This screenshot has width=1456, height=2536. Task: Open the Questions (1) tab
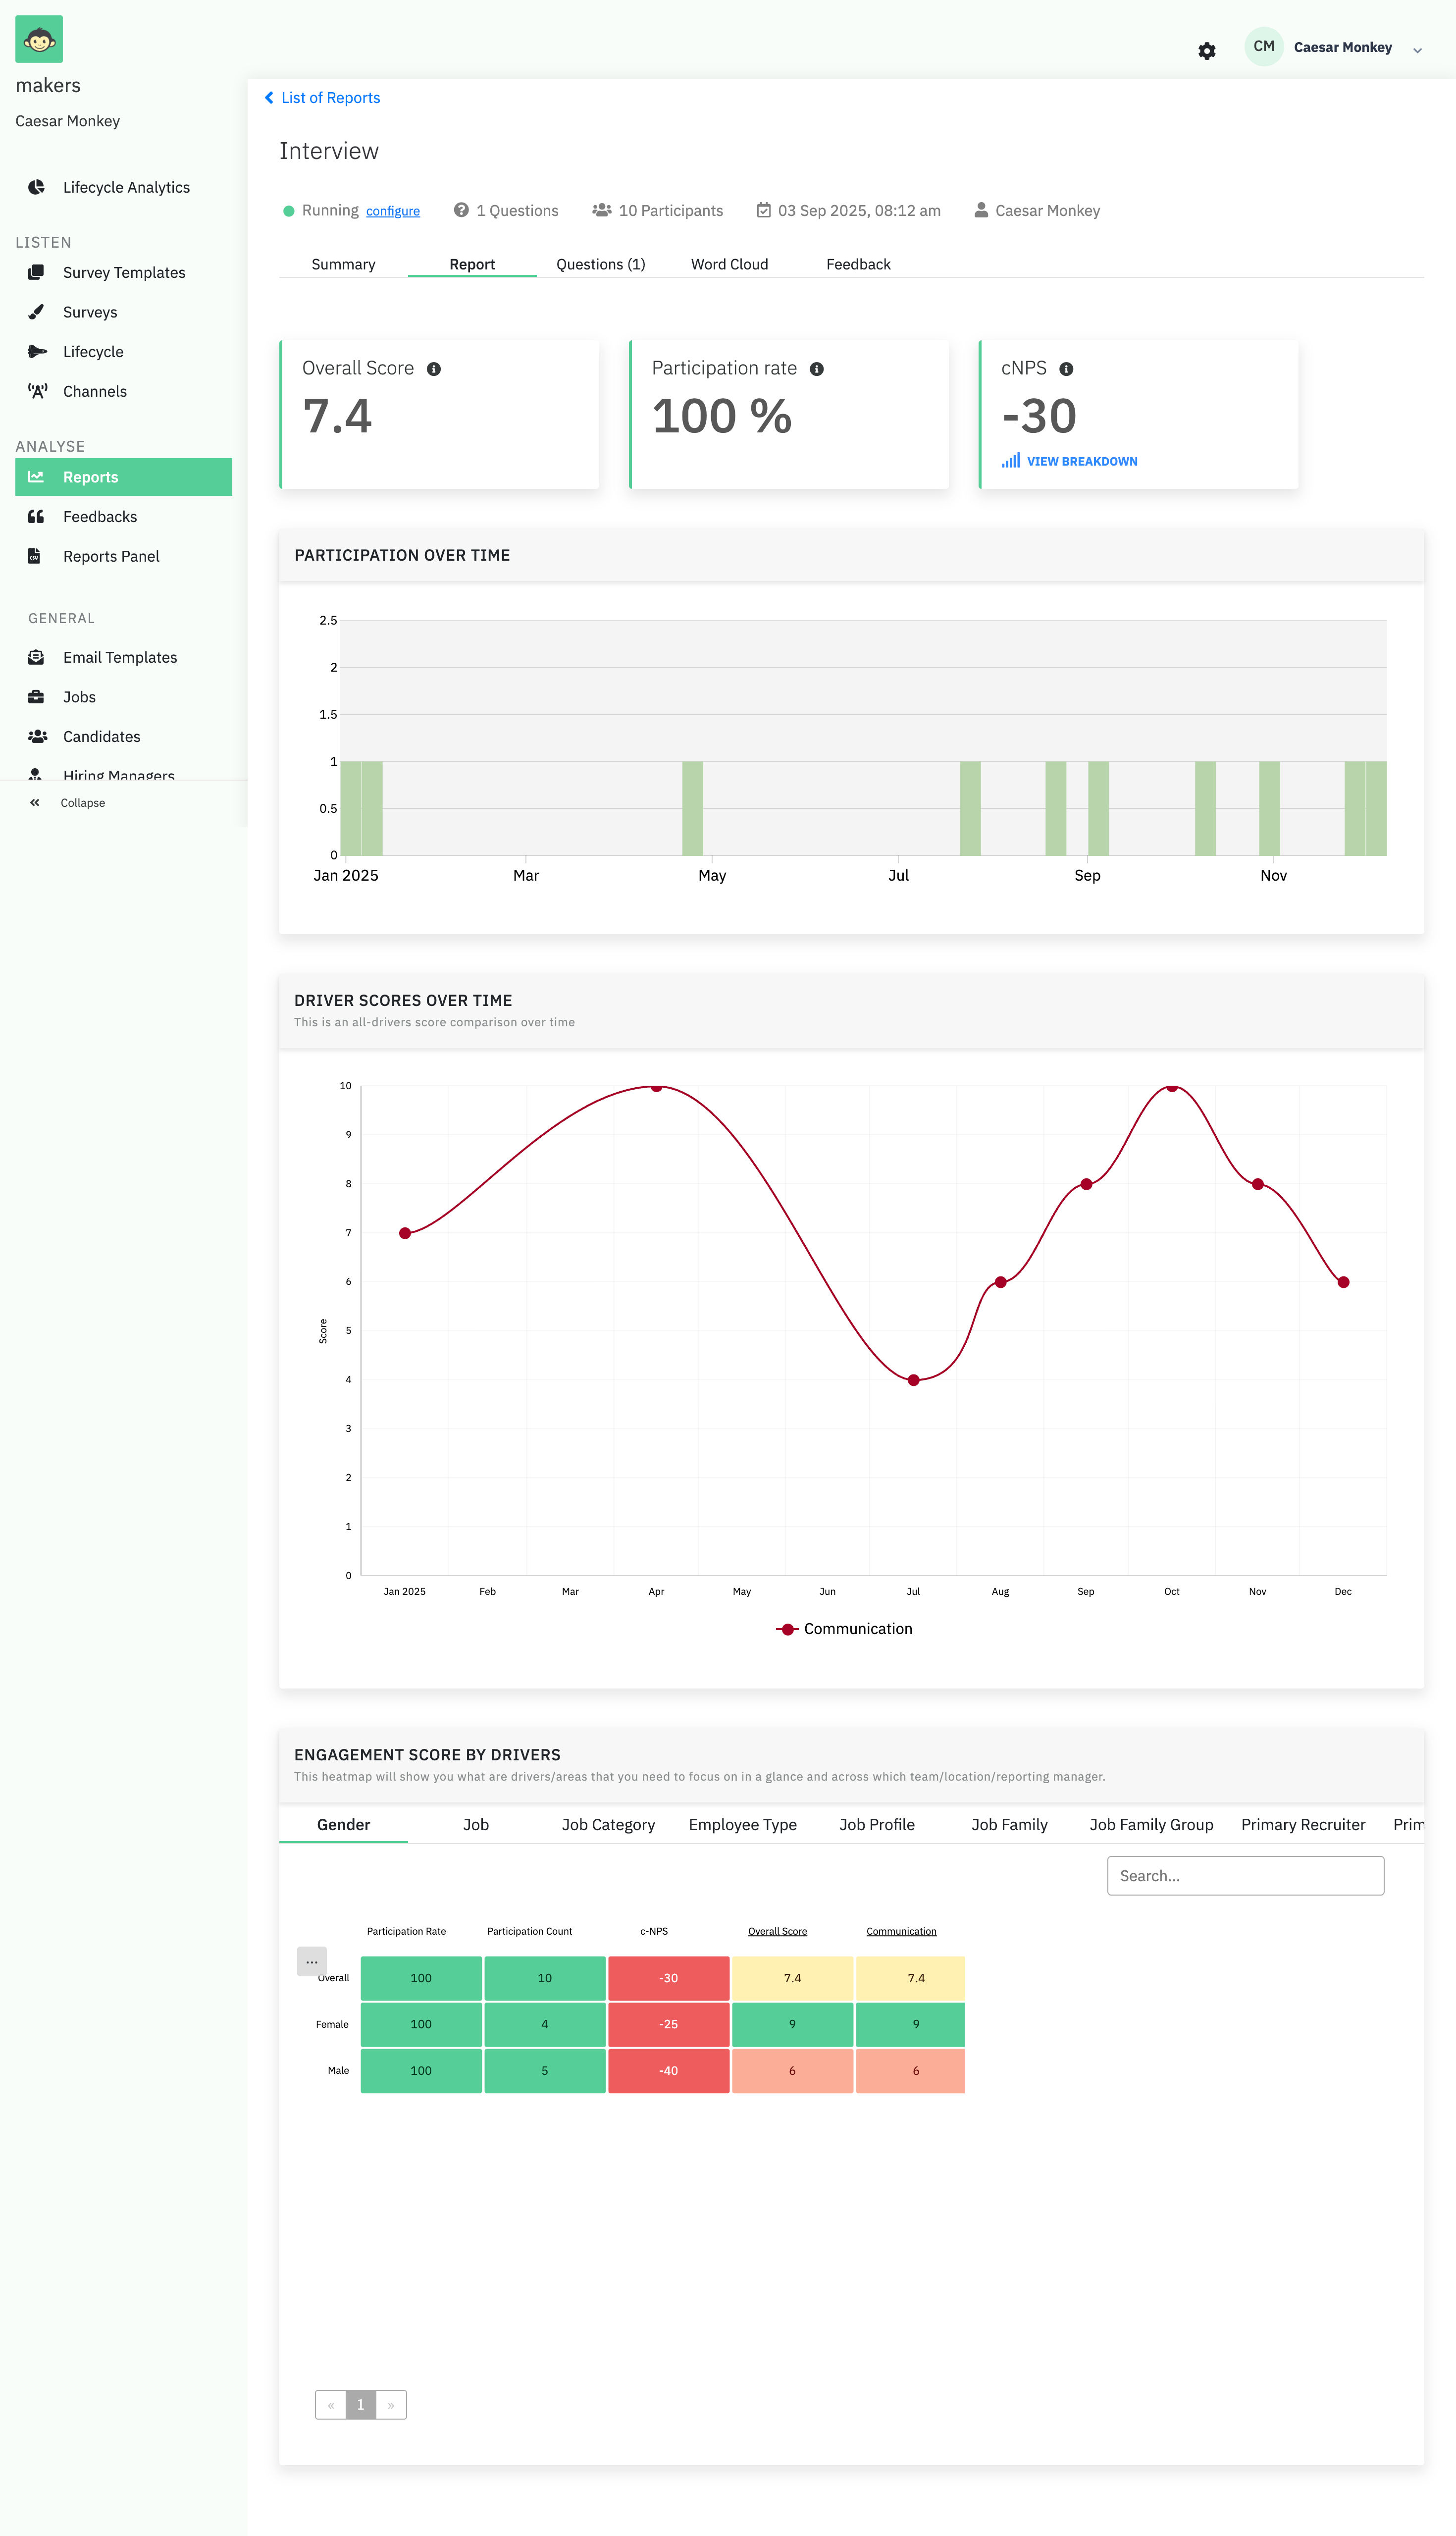click(601, 264)
